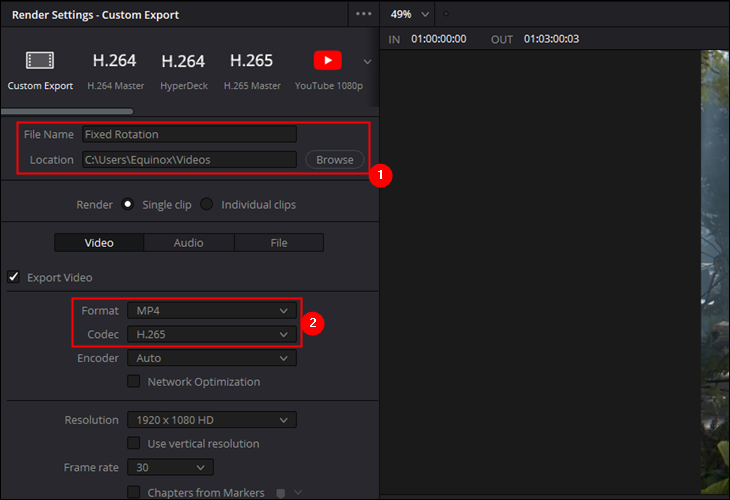Choose the YouTube 1080p preset icon
This screenshot has width=730, height=500.
pyautogui.click(x=327, y=61)
